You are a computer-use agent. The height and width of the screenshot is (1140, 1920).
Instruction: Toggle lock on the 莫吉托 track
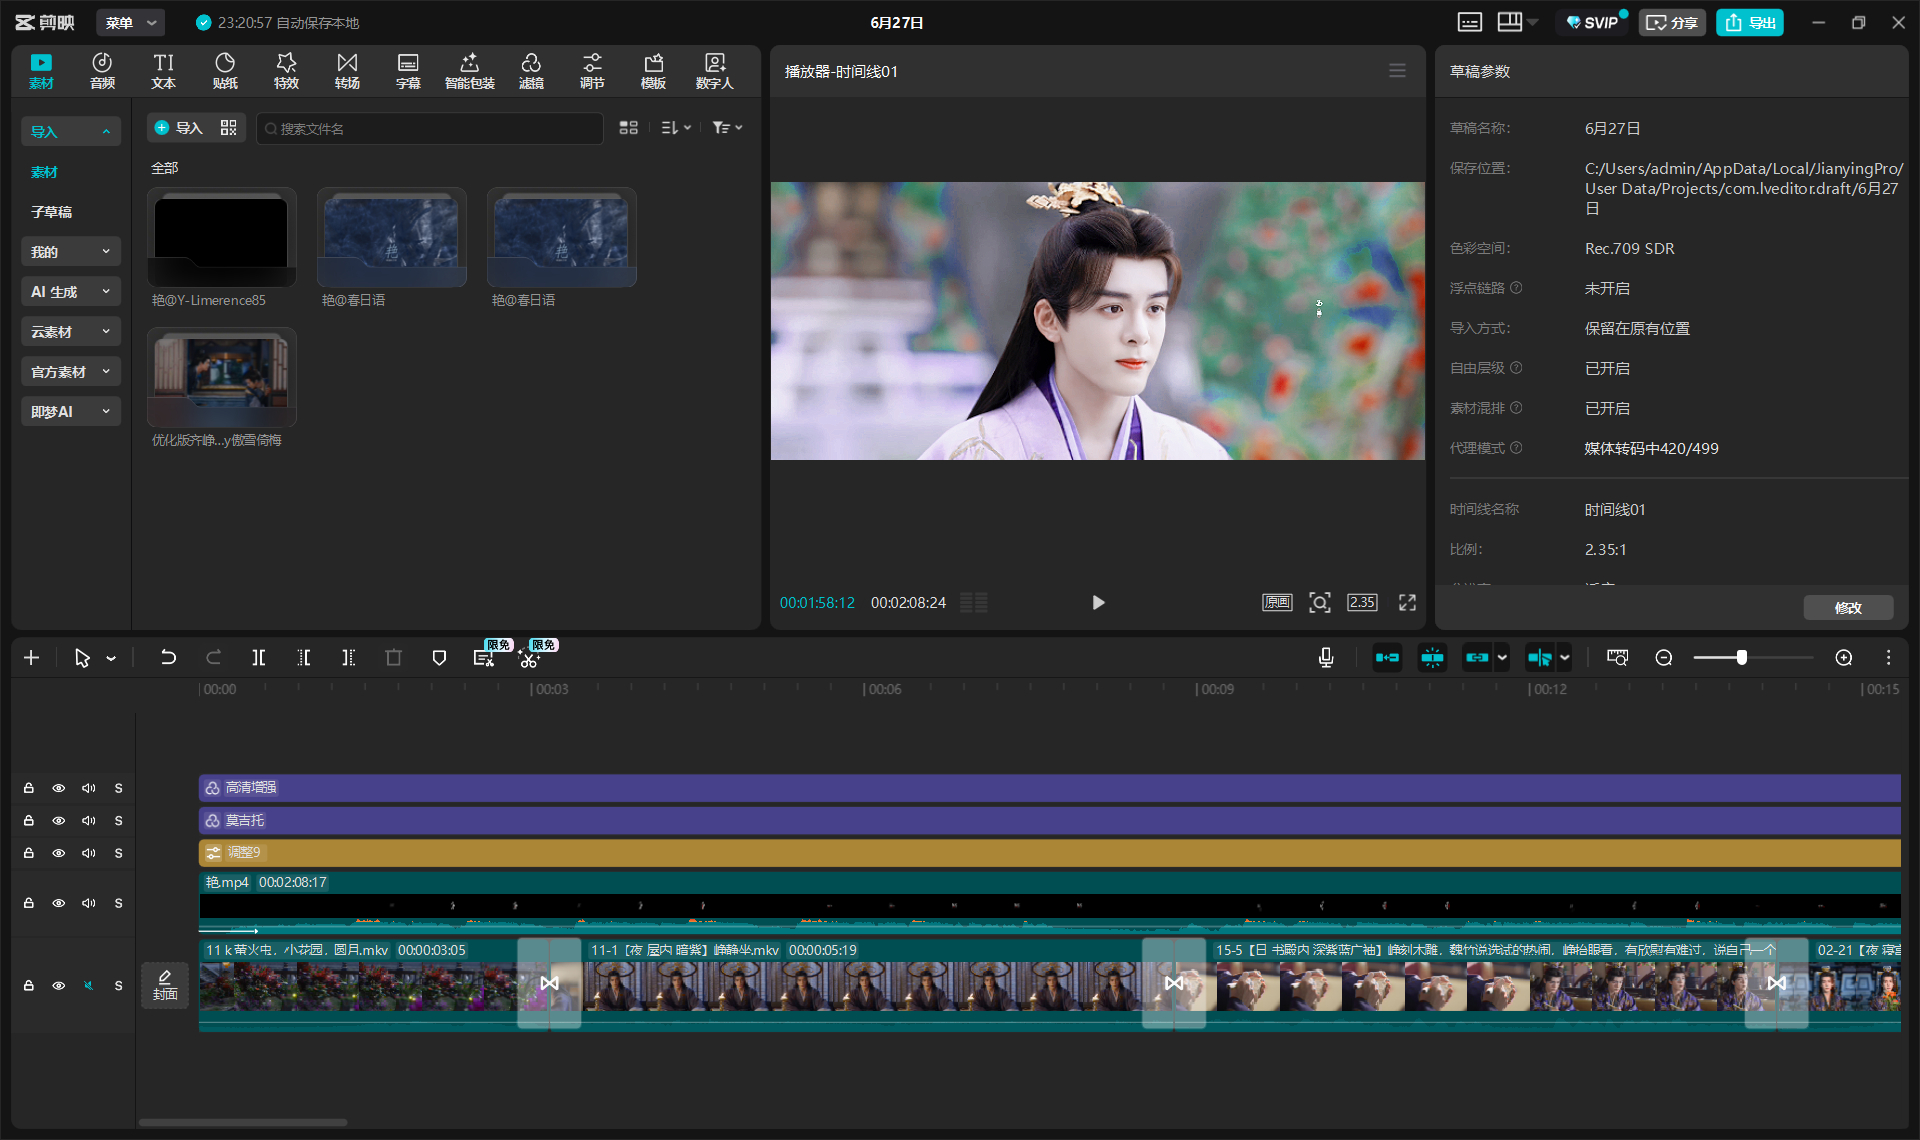29,820
